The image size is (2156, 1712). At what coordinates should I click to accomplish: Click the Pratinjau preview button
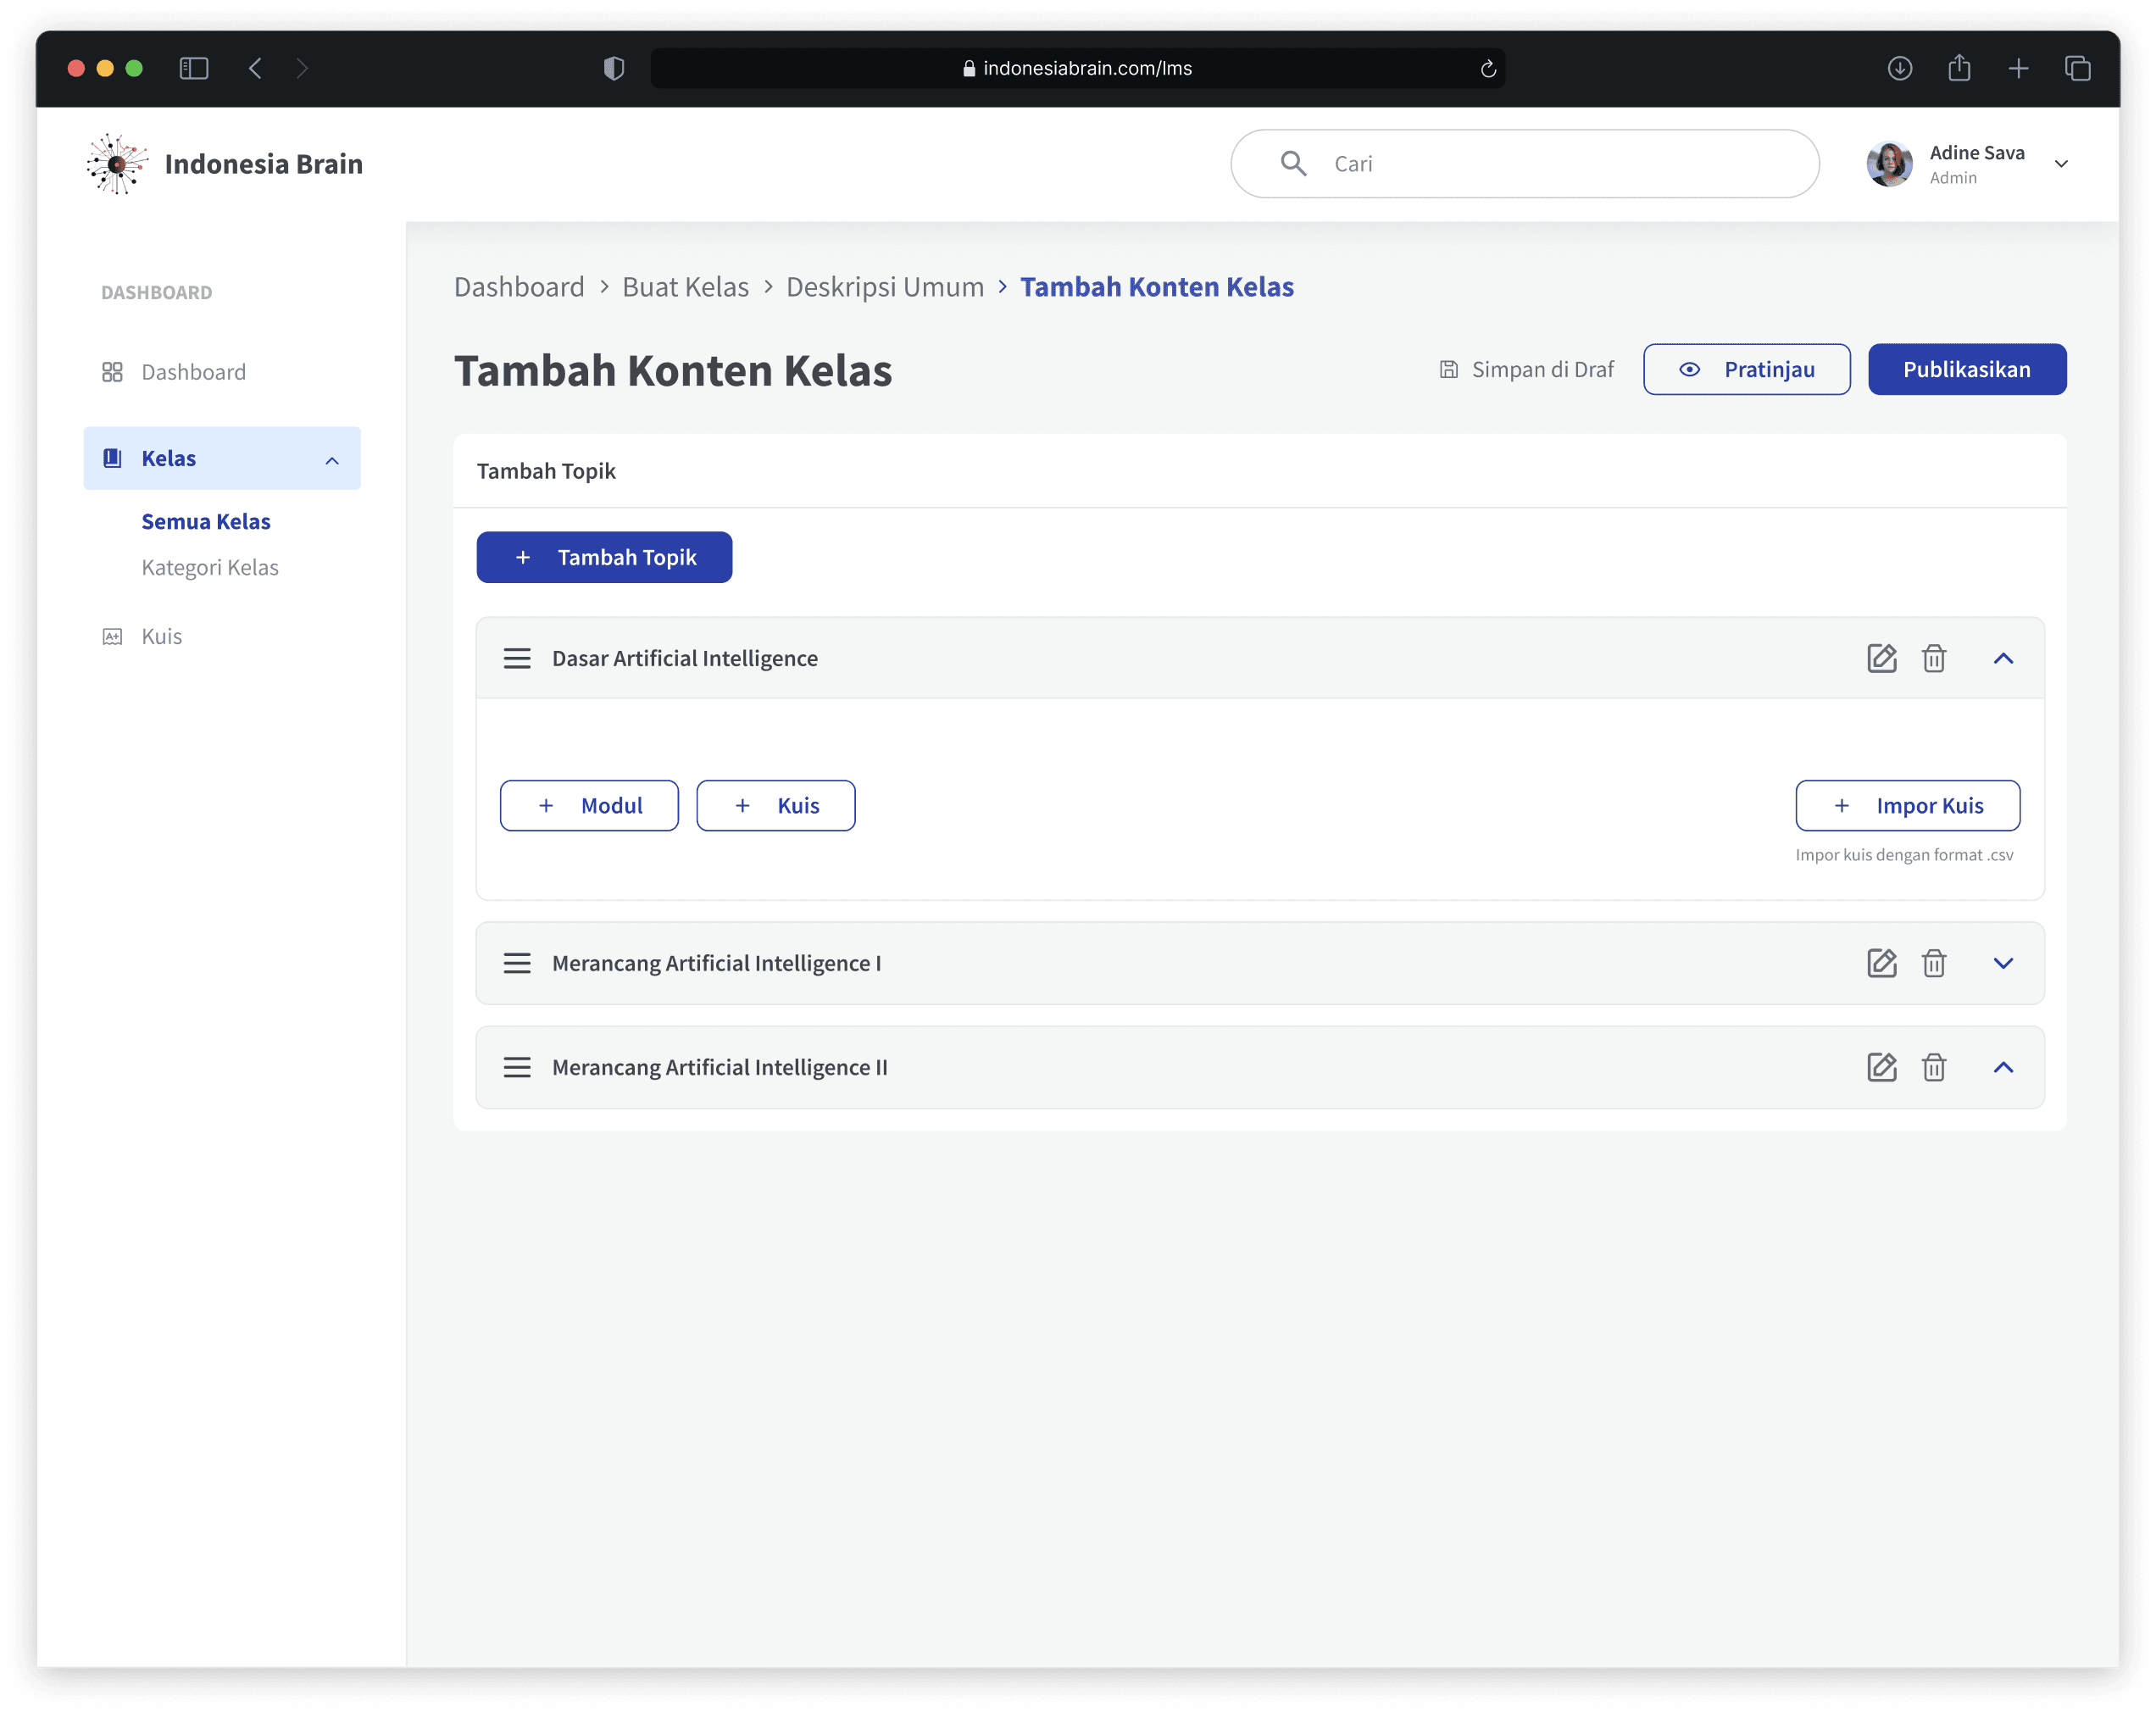tap(1746, 369)
